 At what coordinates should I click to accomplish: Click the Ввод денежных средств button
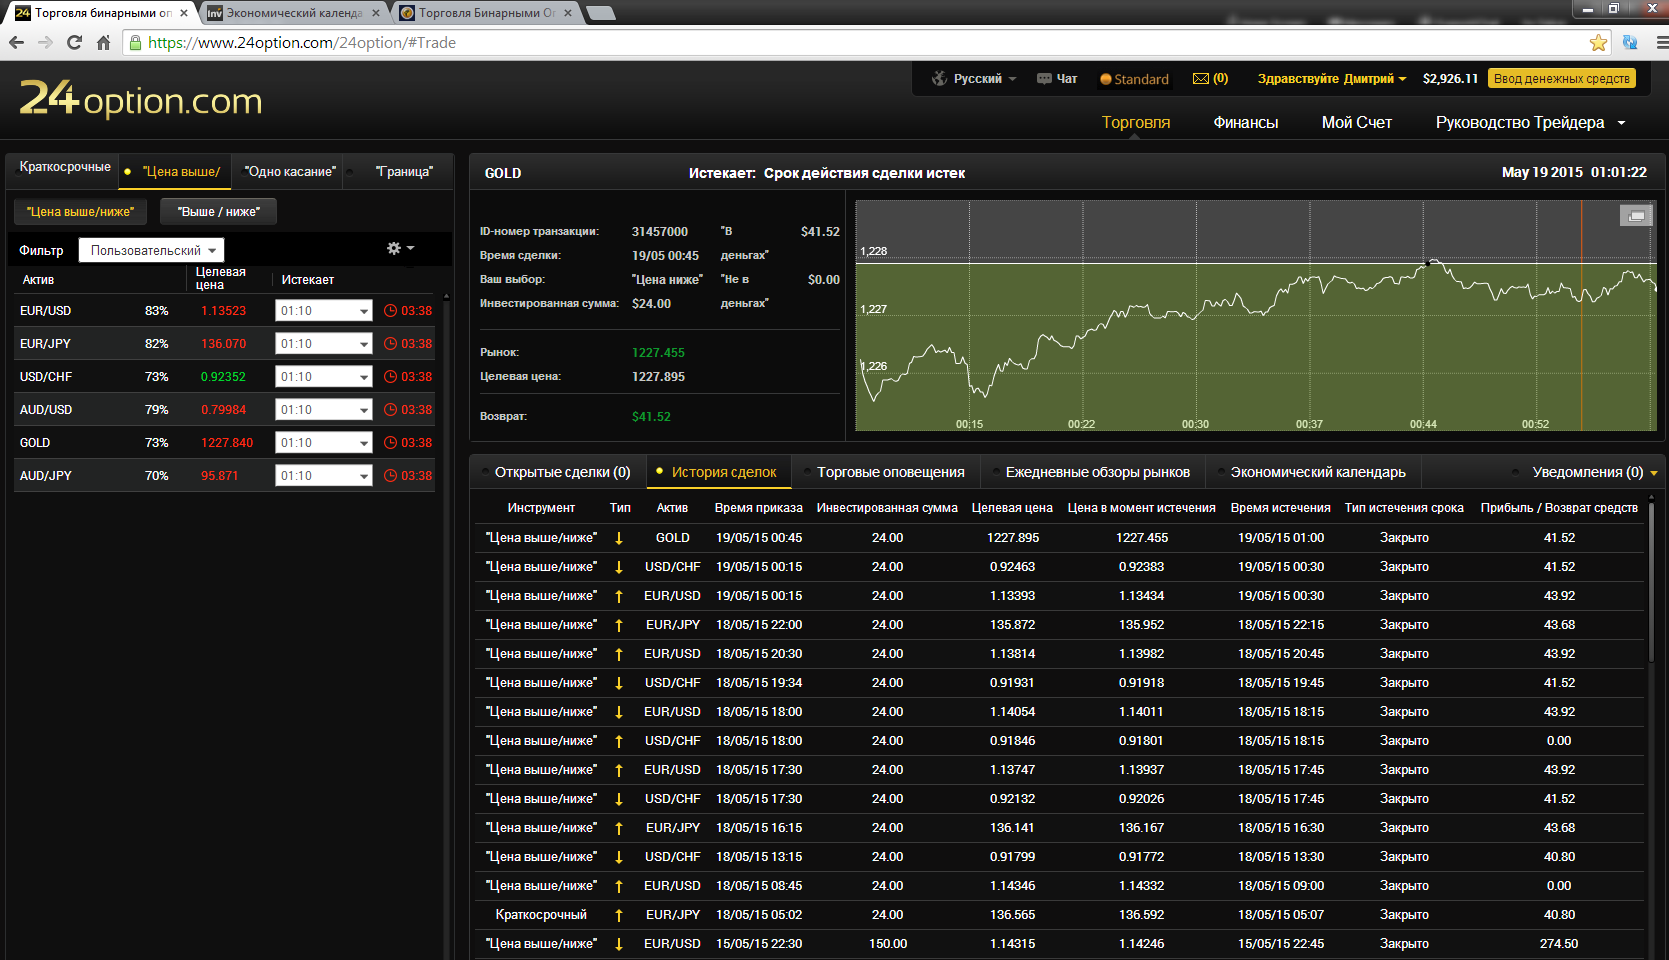pos(1561,79)
